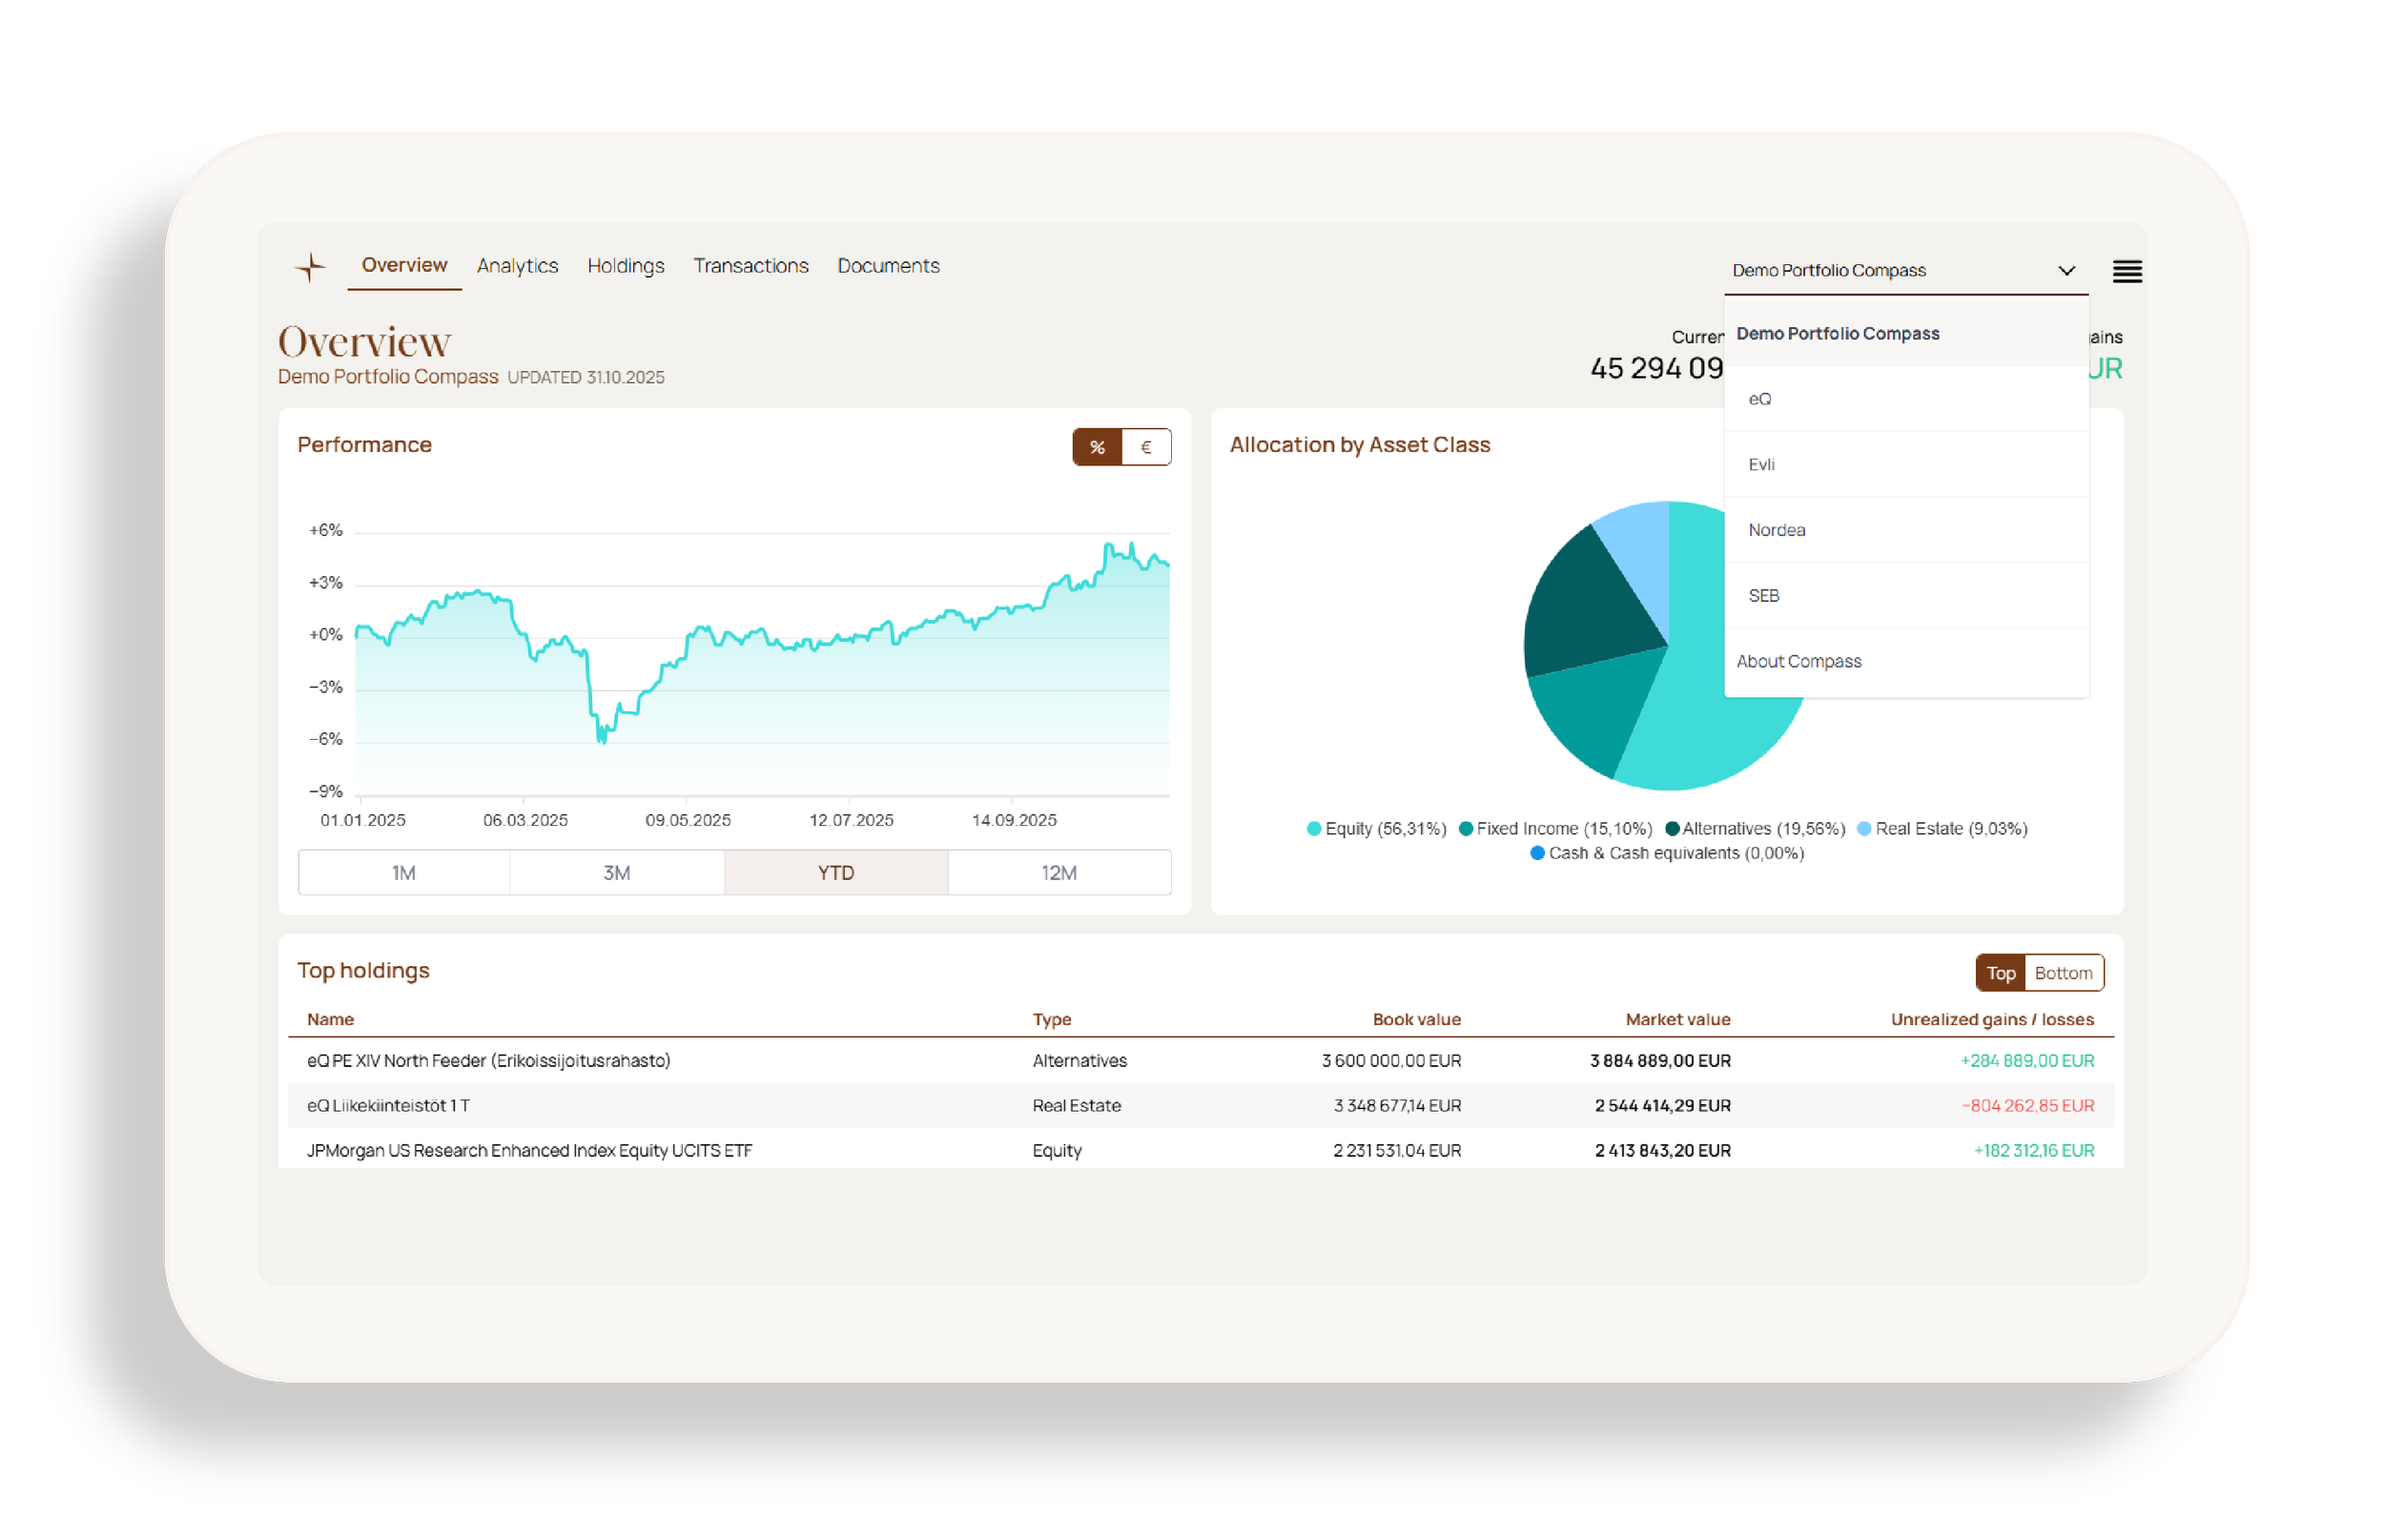The image size is (2384, 1540).
Task: Choose Nordea from the portfolio dropdown
Action: (x=1777, y=530)
